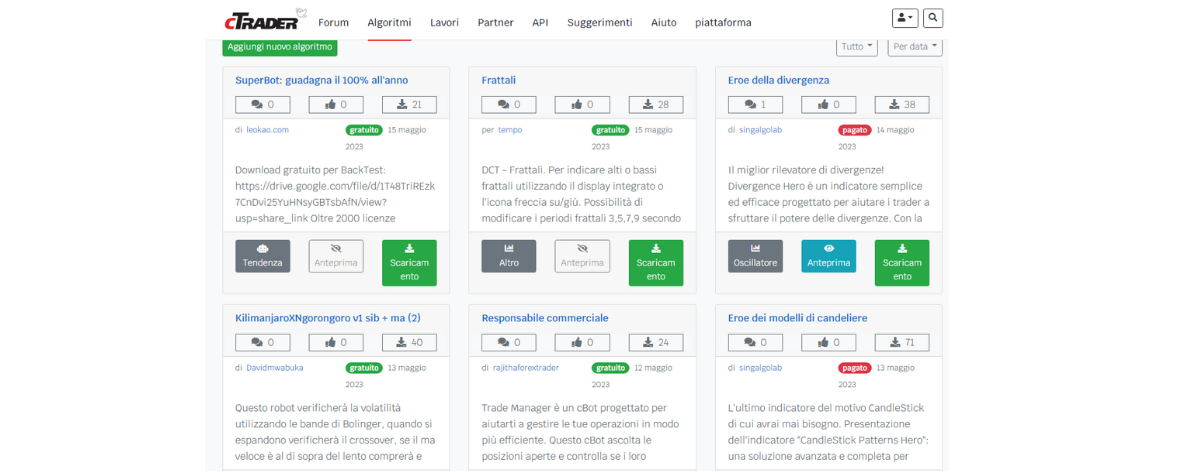This screenshot has width=1181, height=472.
Task: Click disabled Anteprima on Frattali card
Action: tap(582, 256)
